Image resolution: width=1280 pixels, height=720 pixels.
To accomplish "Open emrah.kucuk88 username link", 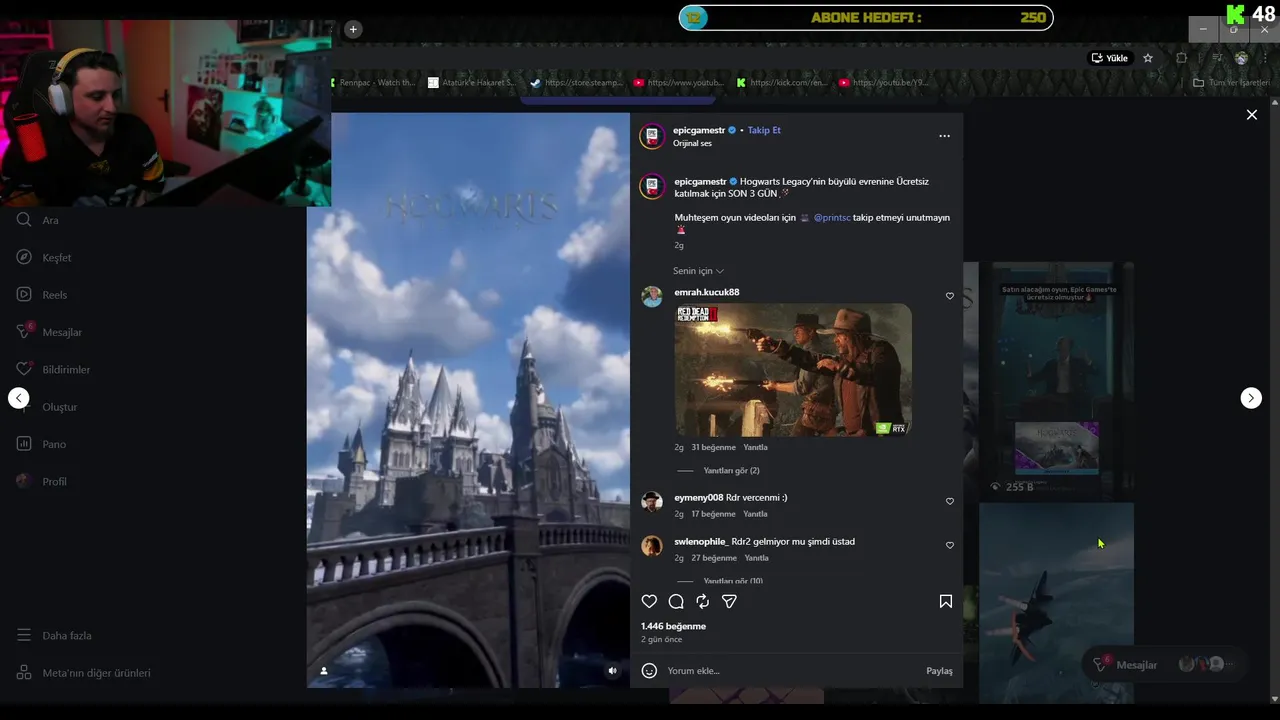I will click(x=707, y=292).
